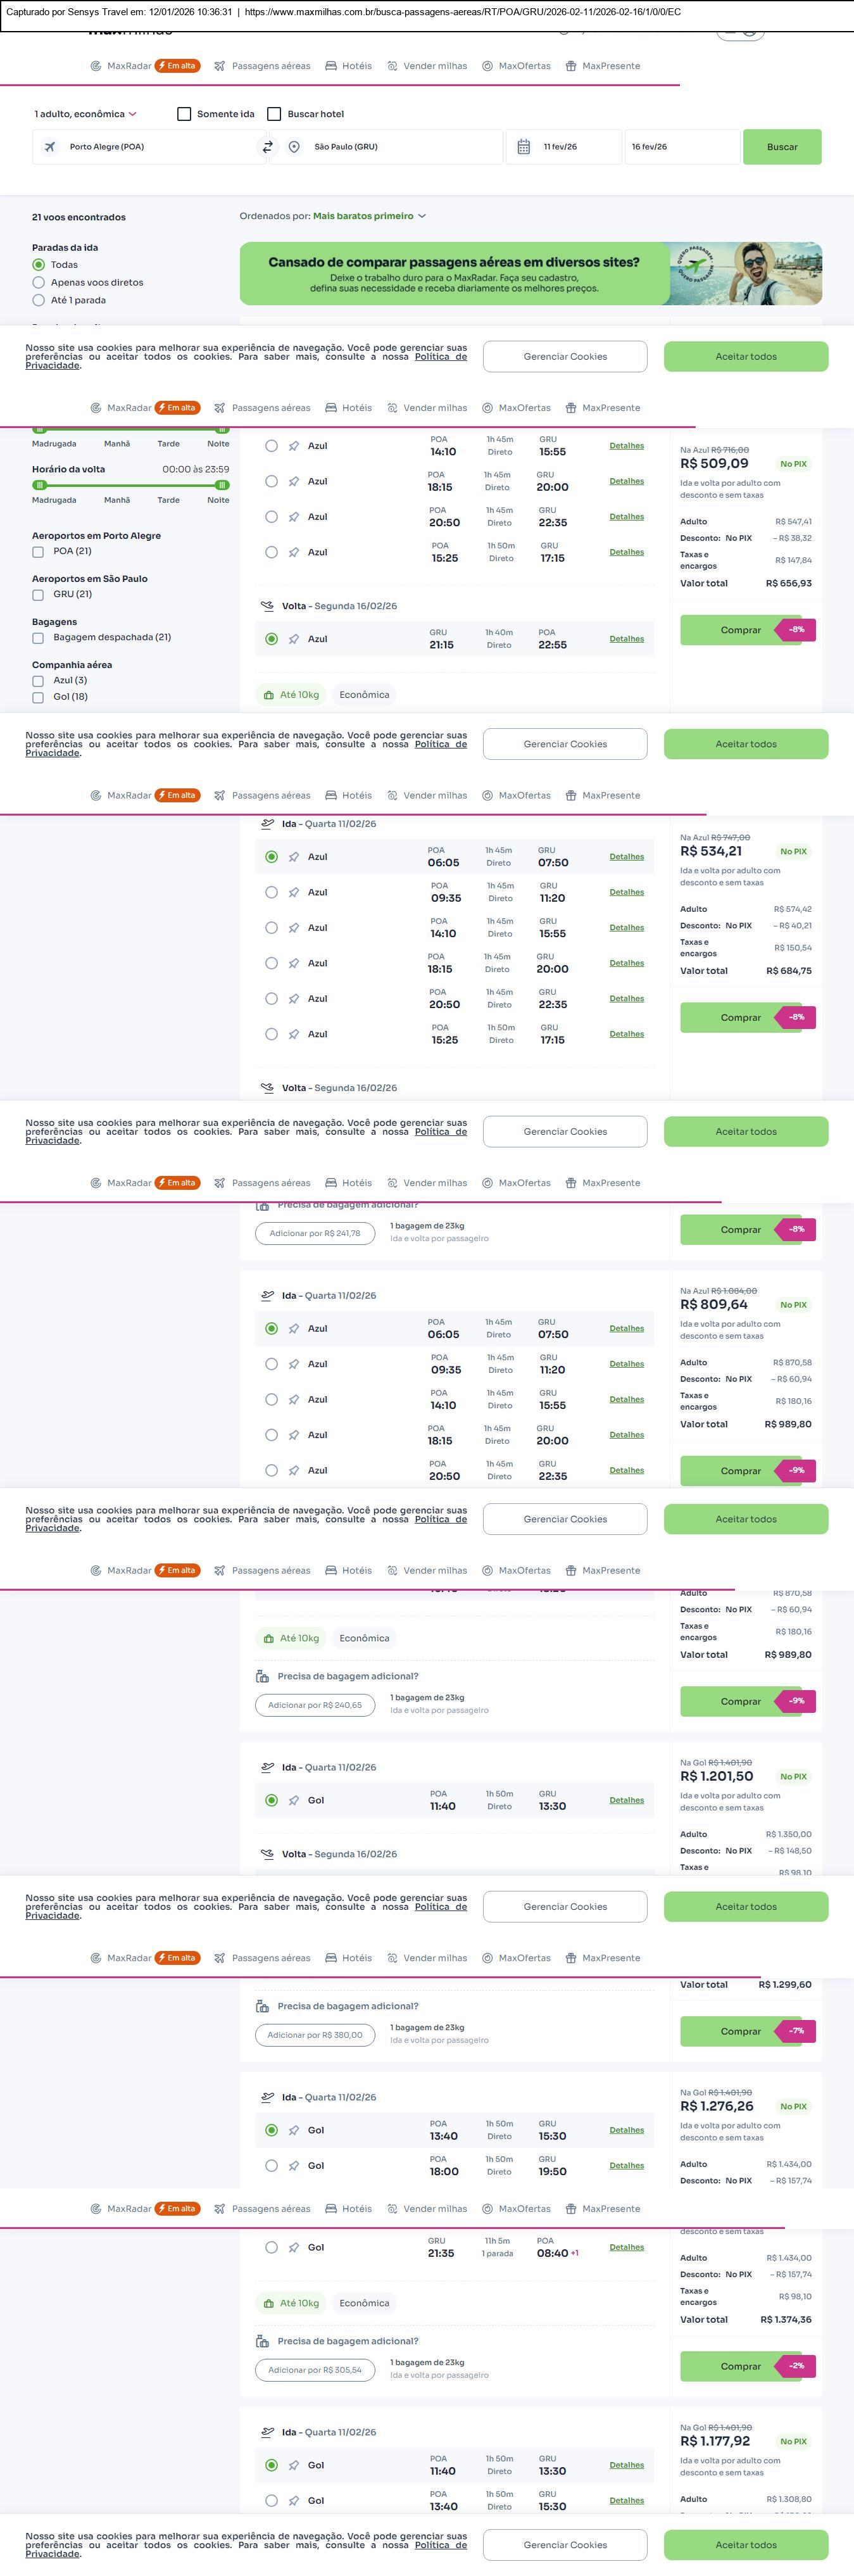The width and height of the screenshot is (854, 2576).
Task: Click the swap origin and destination arrows
Action: (x=267, y=147)
